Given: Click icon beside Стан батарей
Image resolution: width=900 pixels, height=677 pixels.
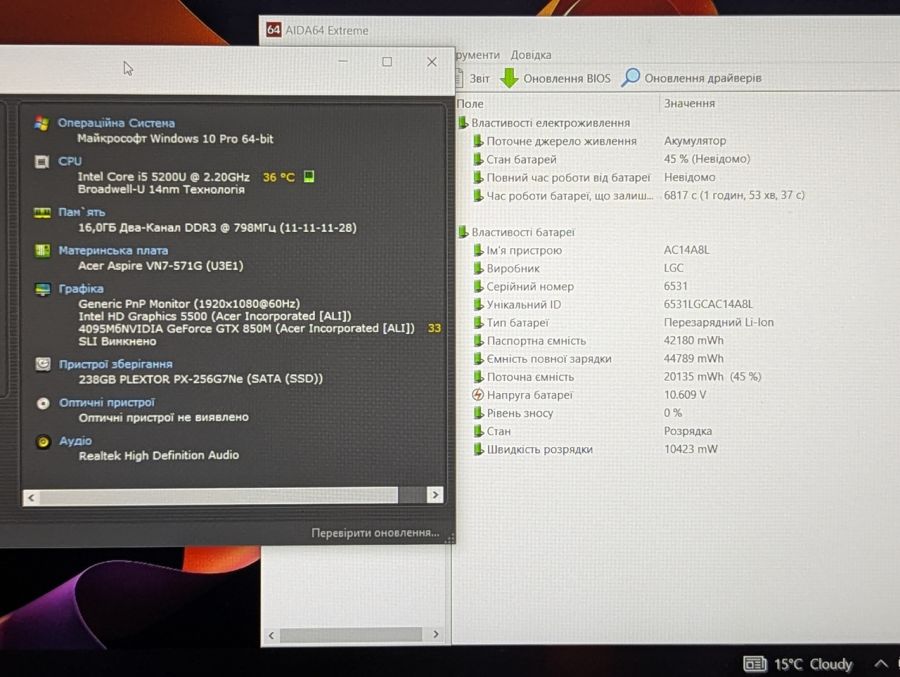Looking at the screenshot, I should (x=478, y=159).
